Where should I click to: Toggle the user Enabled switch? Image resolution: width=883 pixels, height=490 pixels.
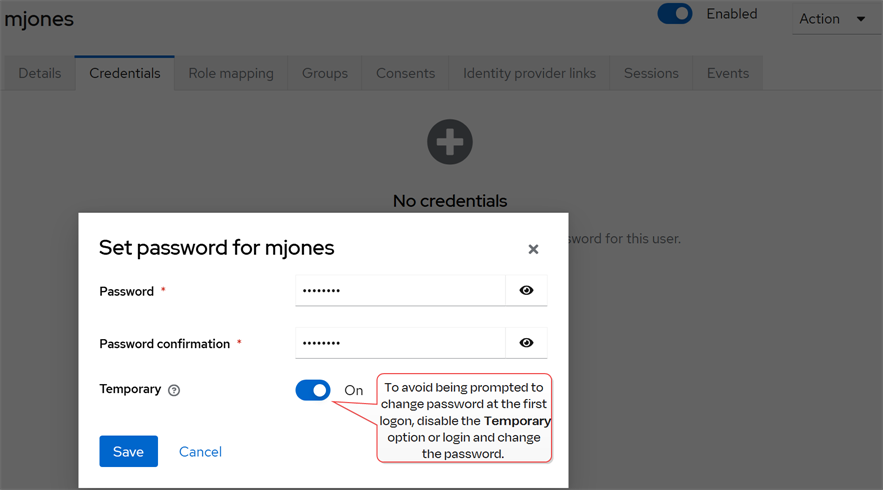click(675, 14)
